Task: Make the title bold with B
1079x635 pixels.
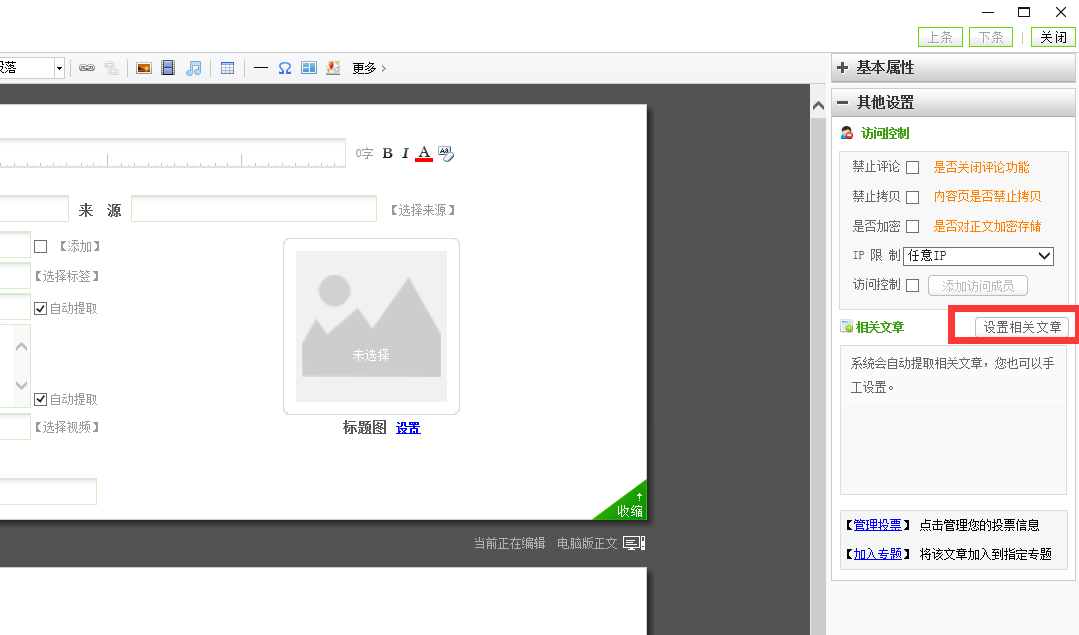Action: coord(388,153)
